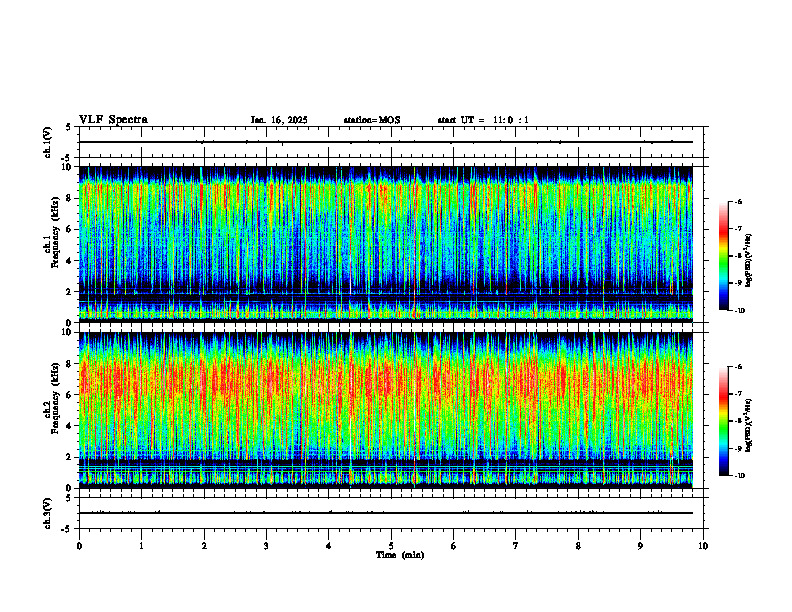Viewport: 792px width, 612px height.
Task: Click time axis tick label "7"
Action: pyautogui.click(x=516, y=546)
